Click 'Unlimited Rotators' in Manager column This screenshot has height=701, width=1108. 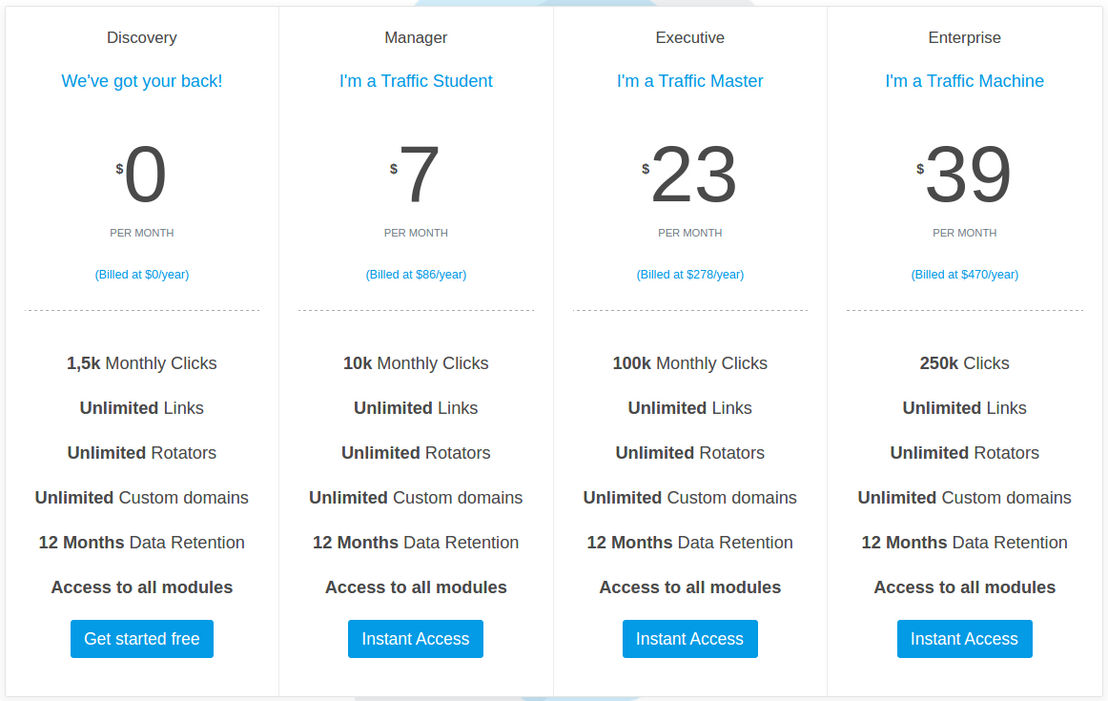[x=416, y=453]
